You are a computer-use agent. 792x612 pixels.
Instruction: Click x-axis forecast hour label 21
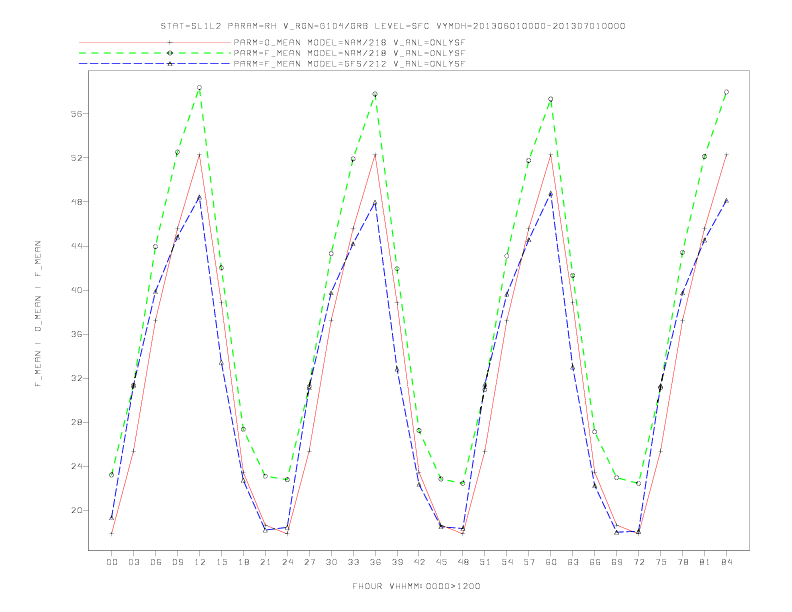click(x=265, y=562)
